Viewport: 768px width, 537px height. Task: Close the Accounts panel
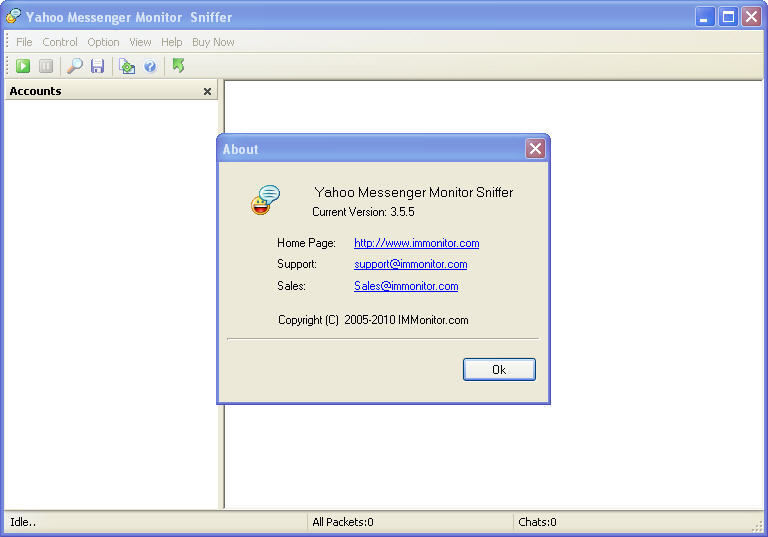(207, 91)
